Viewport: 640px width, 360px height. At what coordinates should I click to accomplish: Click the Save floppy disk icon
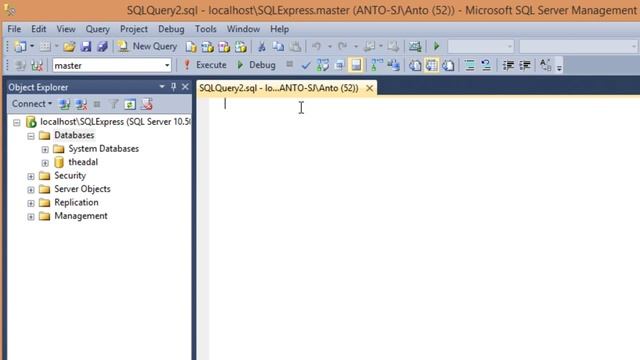(x=86, y=47)
